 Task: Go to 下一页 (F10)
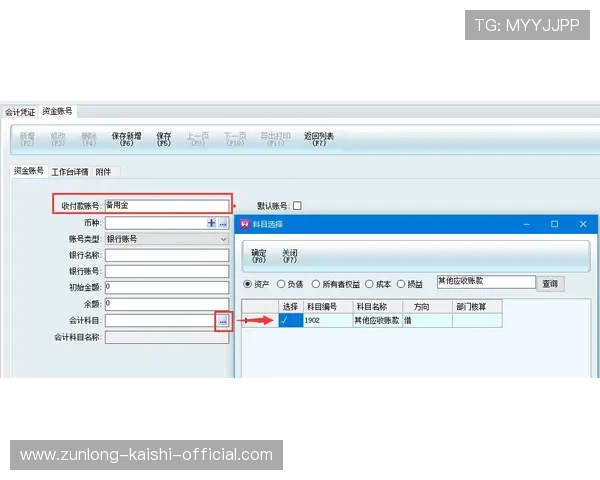235,139
